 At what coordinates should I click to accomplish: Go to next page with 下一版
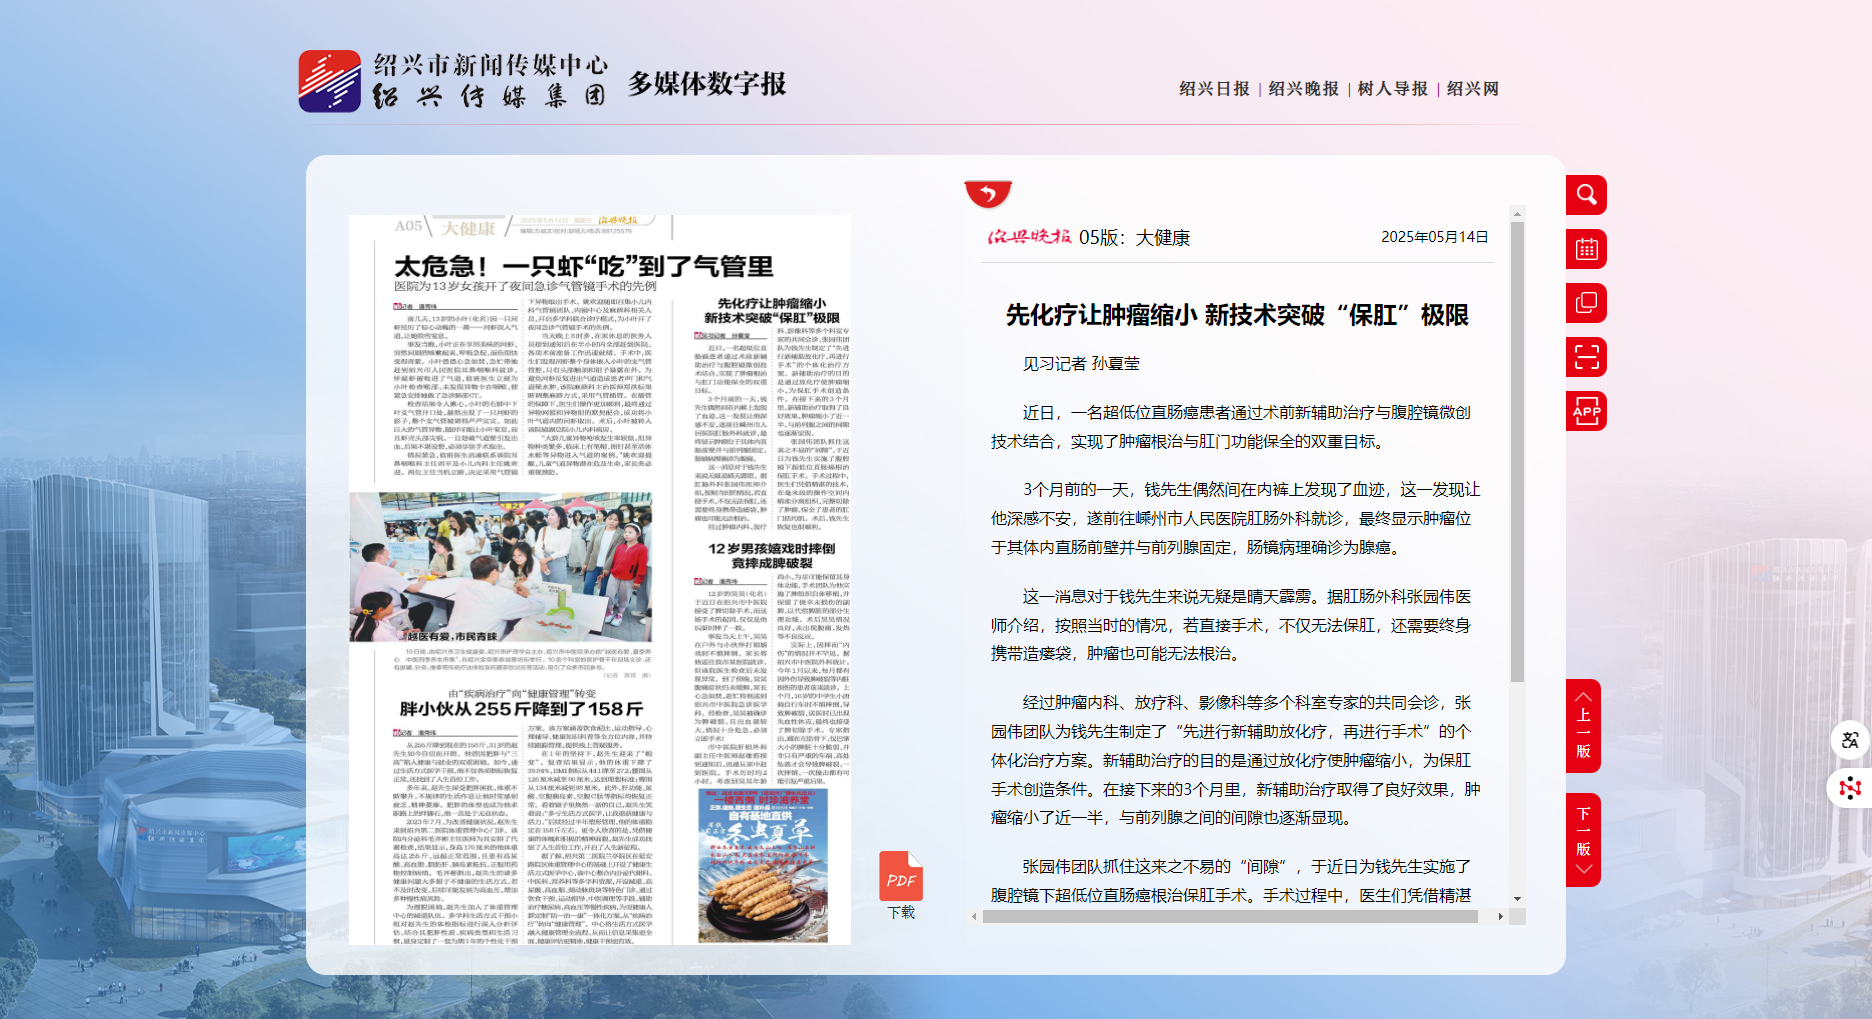(1583, 839)
